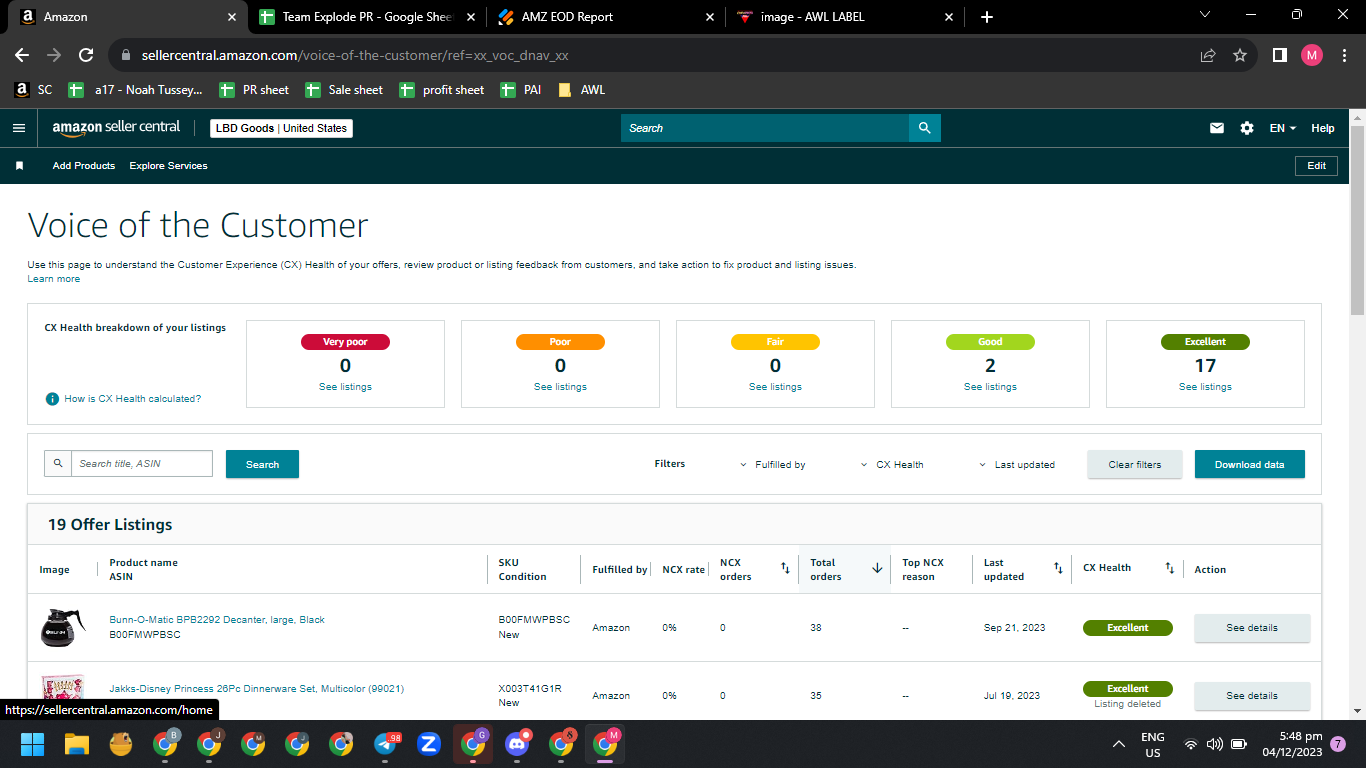Open the Seller Central hamburger menu
Image resolution: width=1366 pixels, height=768 pixels.
[19, 128]
